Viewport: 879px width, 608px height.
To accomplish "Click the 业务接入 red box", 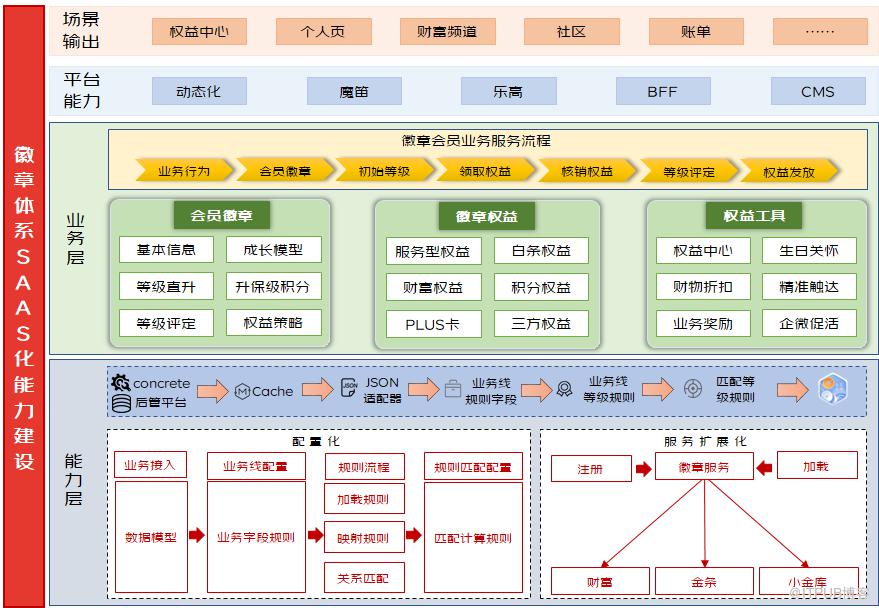I will (x=150, y=465).
